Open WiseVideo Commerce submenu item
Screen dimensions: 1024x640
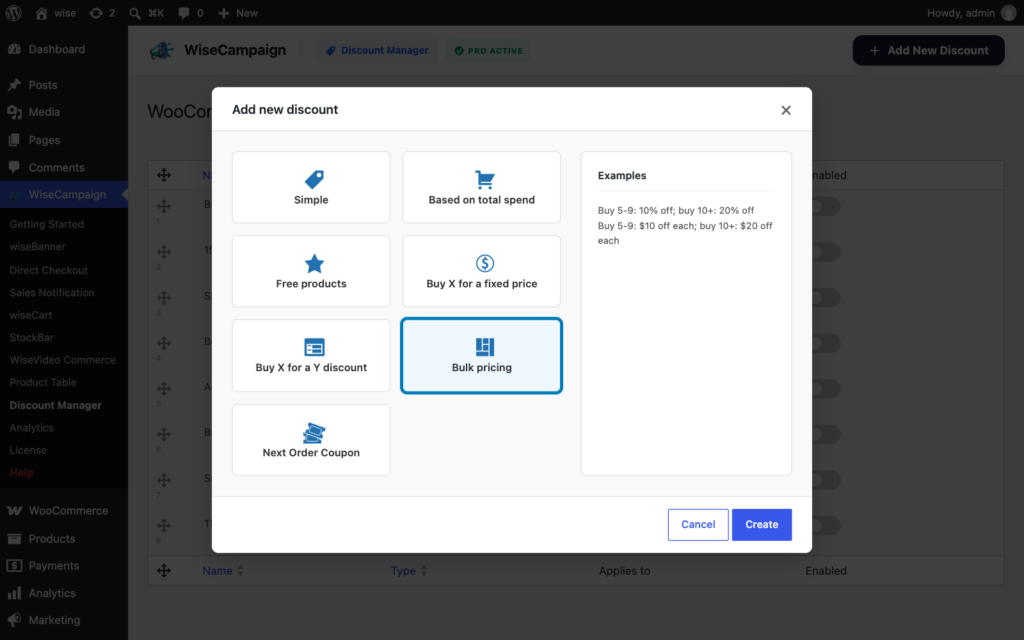coord(63,360)
